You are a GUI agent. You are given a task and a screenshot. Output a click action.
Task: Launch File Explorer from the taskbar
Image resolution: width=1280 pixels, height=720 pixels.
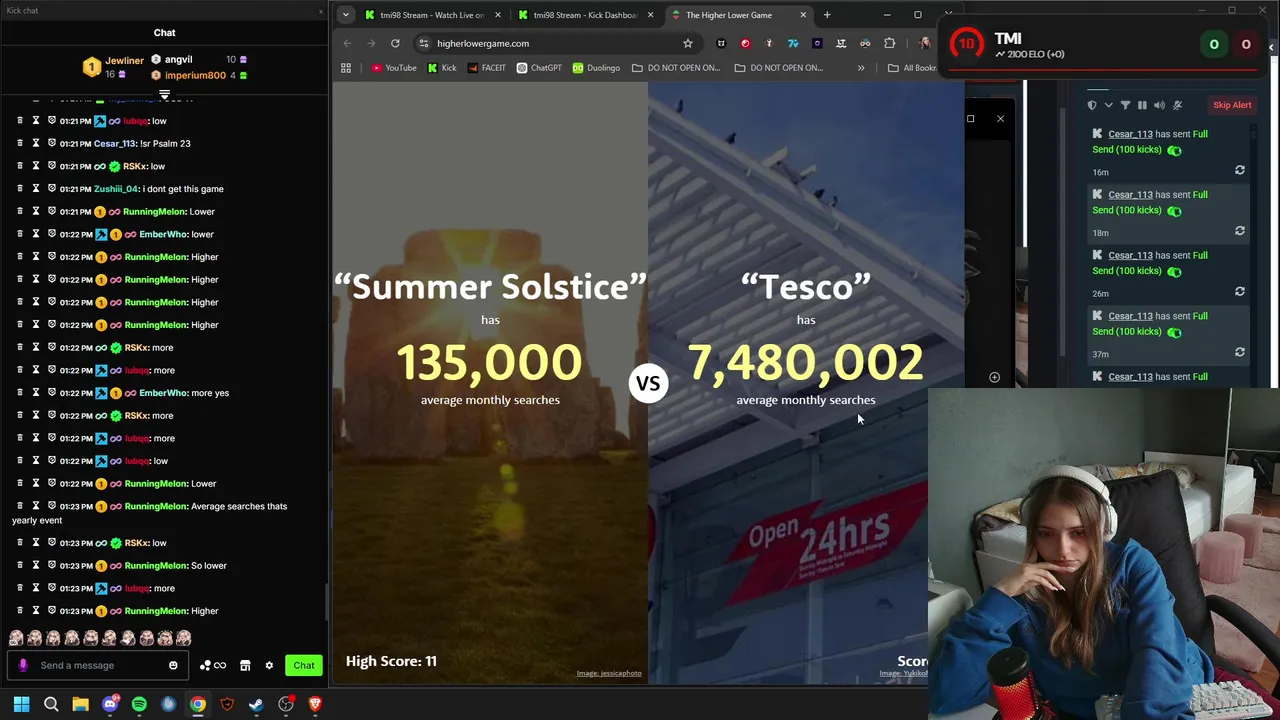[80, 704]
